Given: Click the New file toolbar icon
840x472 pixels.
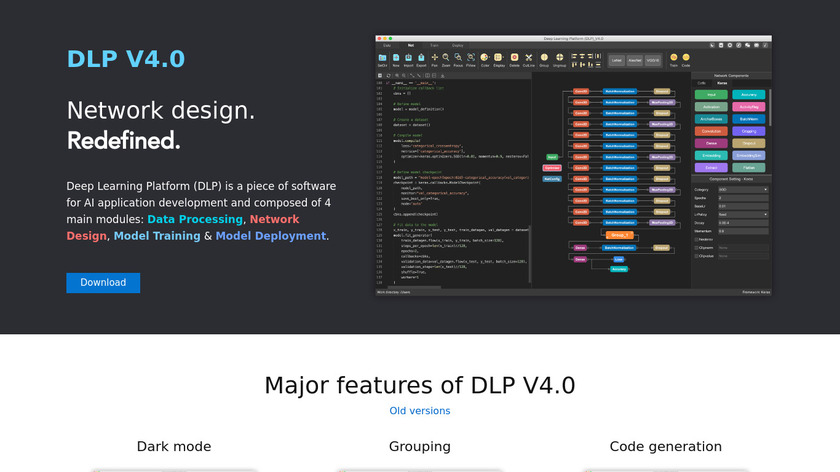Looking at the screenshot, I should coord(396,58).
